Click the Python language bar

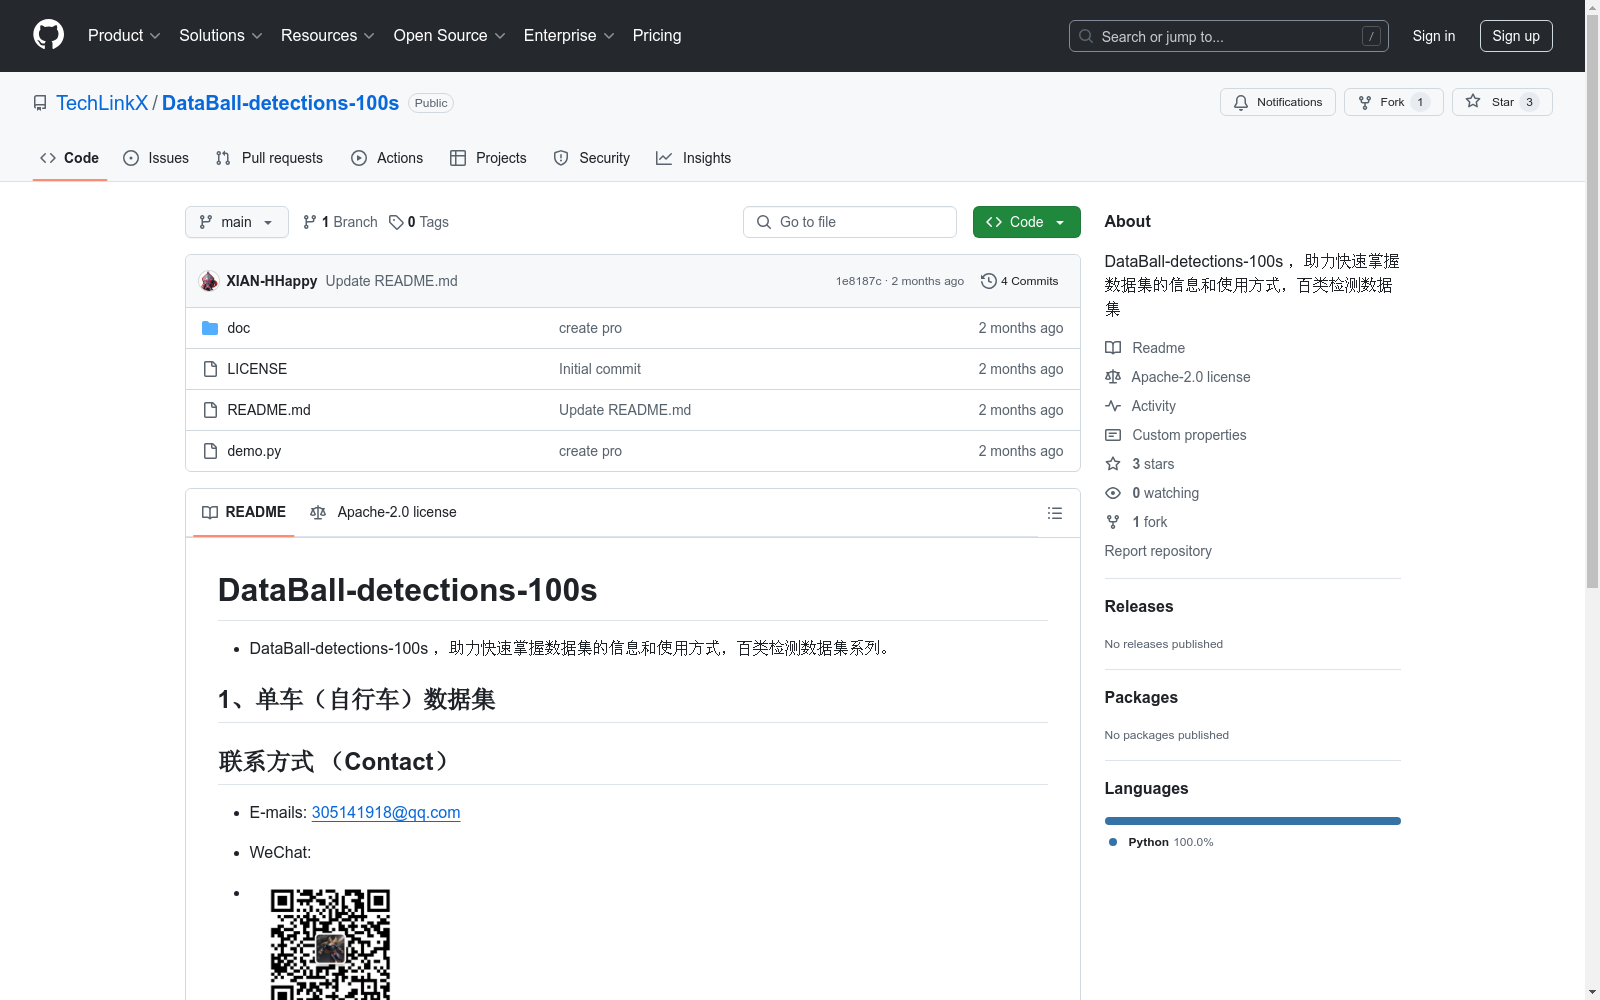click(1253, 821)
